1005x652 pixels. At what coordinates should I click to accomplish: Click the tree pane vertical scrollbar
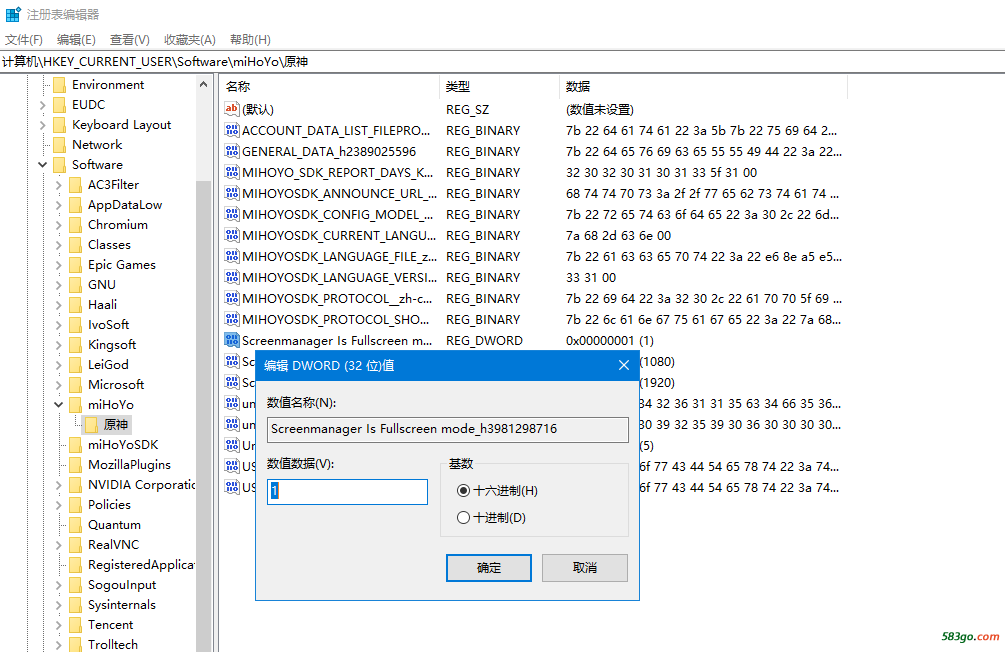click(204, 400)
